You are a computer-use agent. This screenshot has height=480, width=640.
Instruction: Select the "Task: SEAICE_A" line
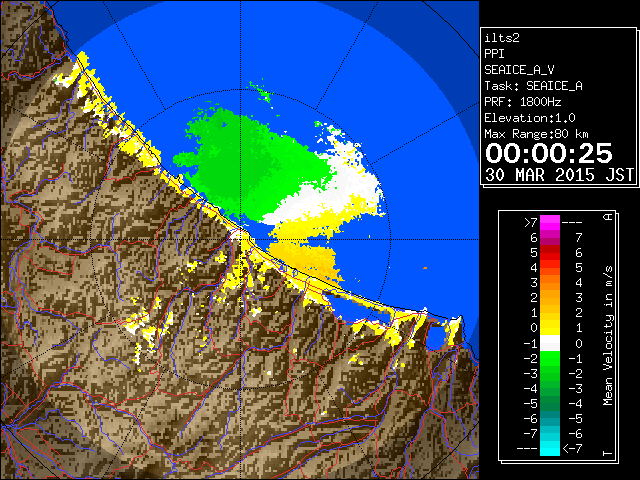click(x=533, y=86)
